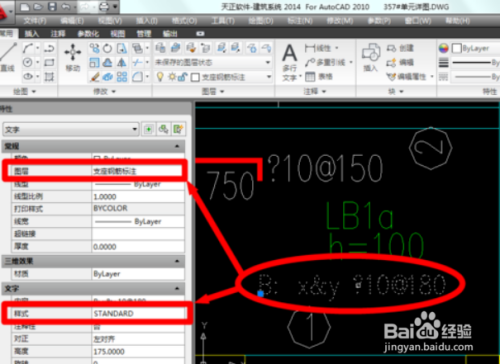Click the 样式 STANDARD value field

138,313
